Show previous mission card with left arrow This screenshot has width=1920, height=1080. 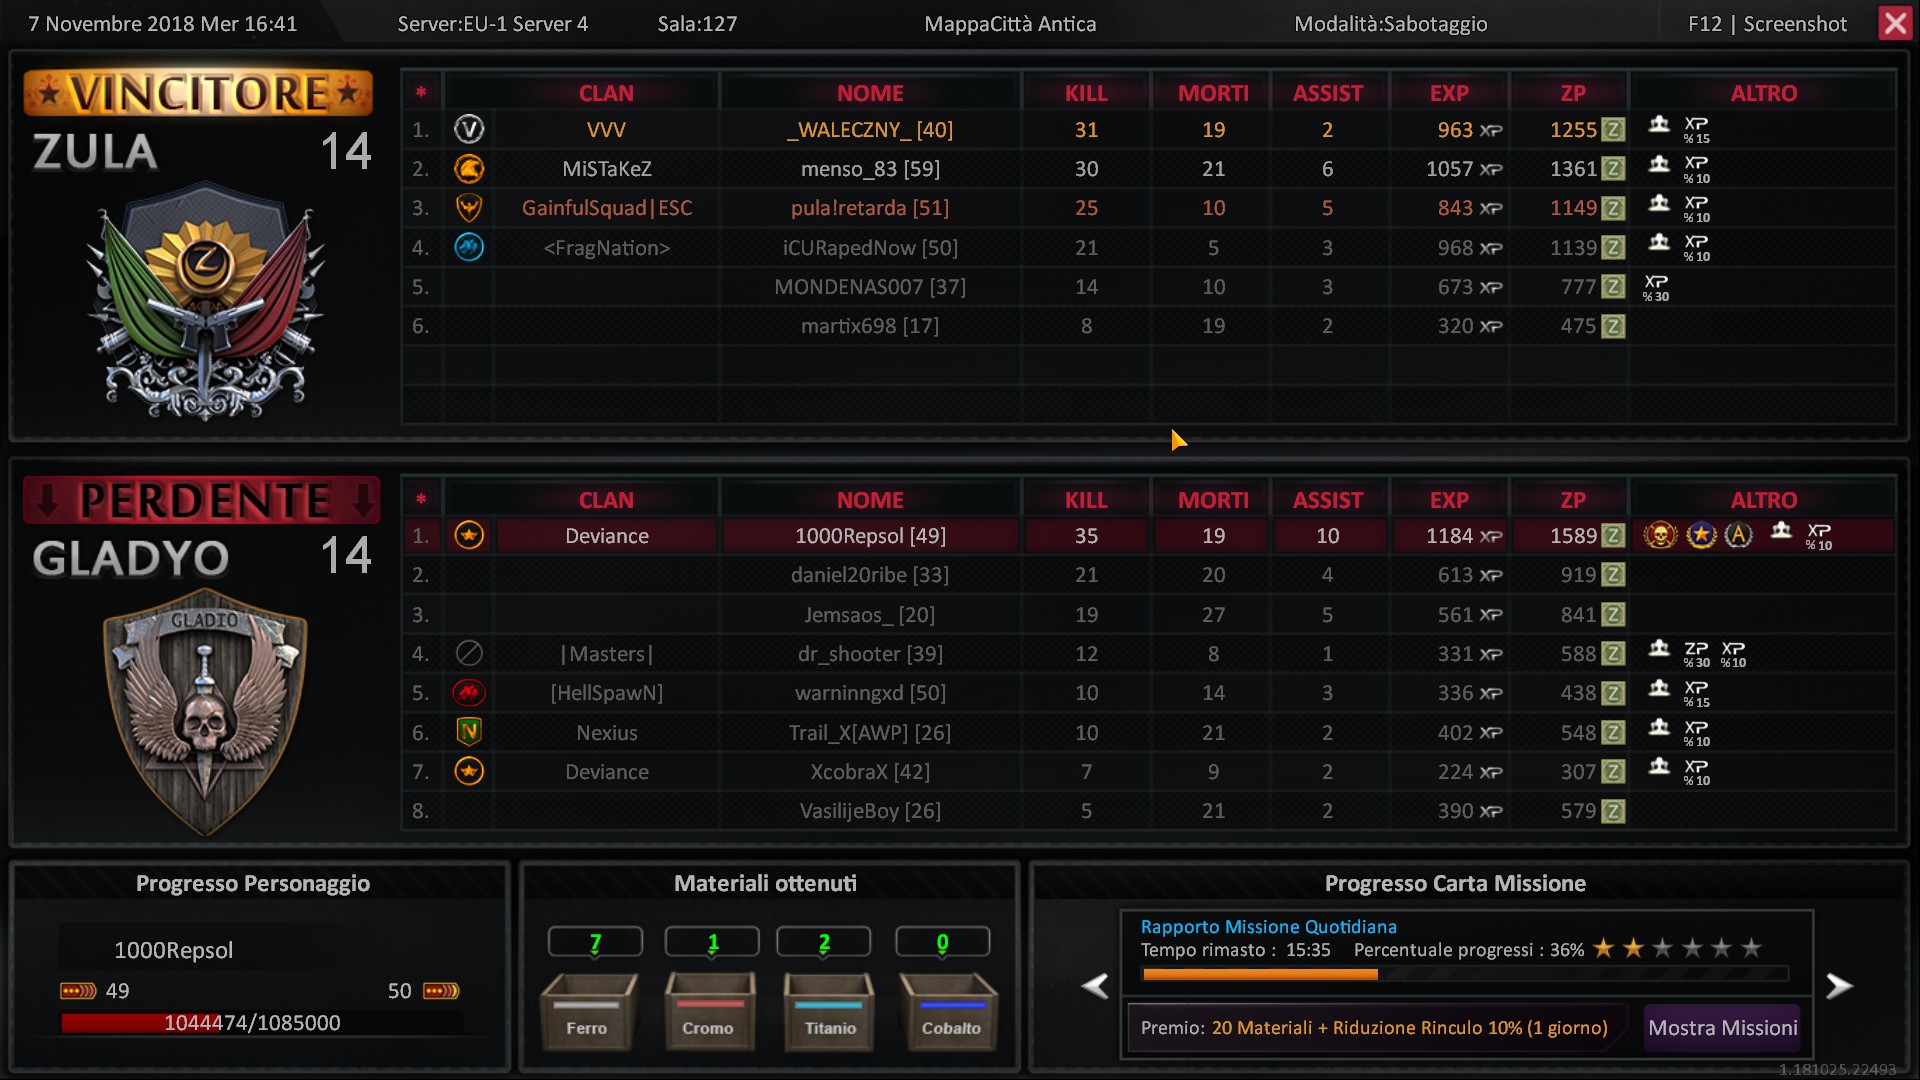(1095, 986)
